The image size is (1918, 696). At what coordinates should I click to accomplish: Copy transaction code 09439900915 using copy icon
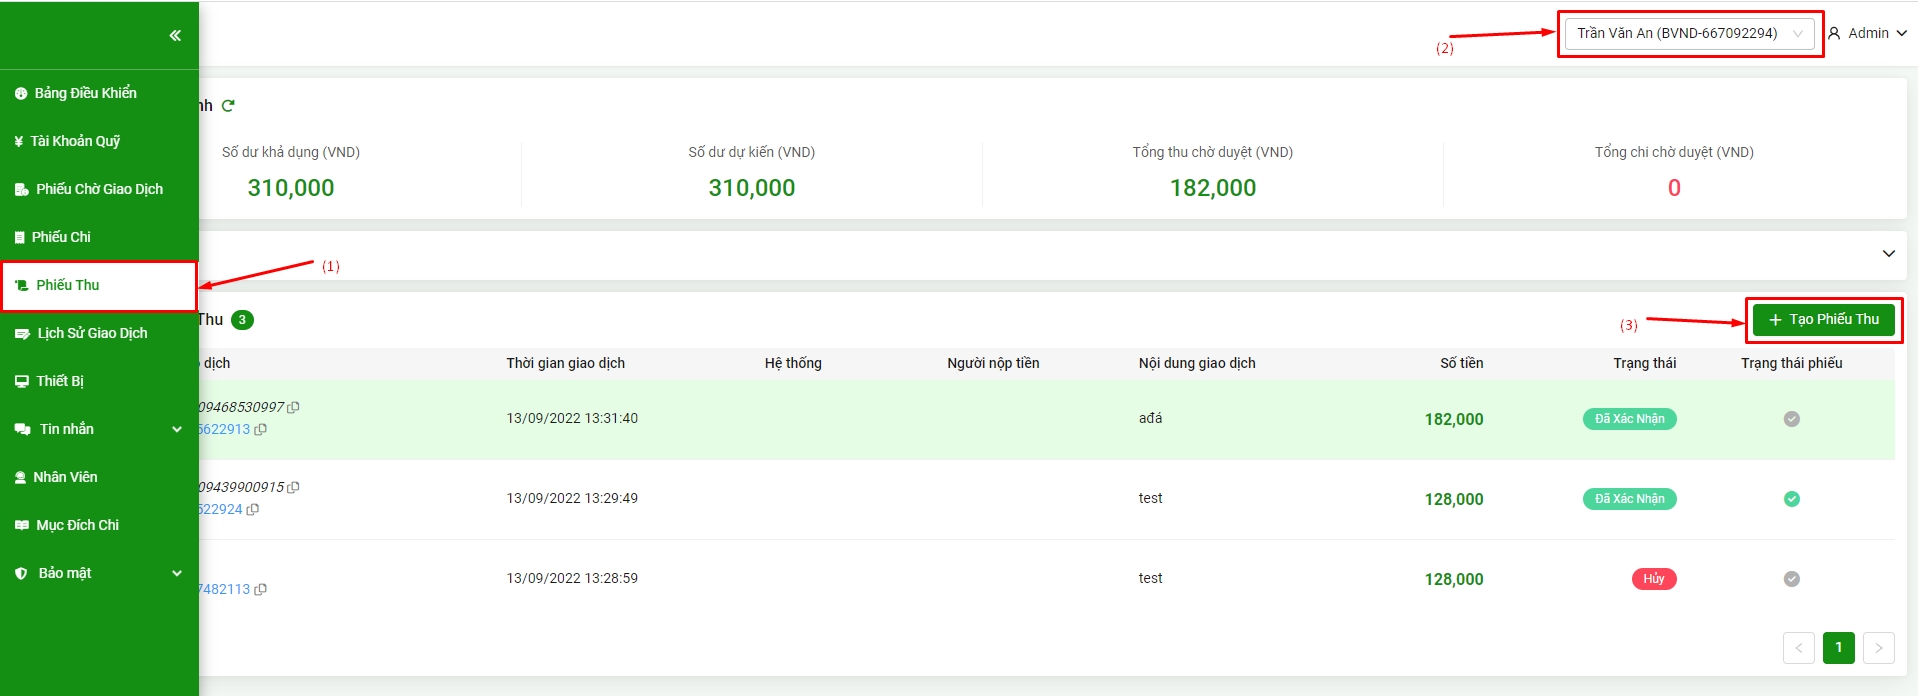point(294,487)
